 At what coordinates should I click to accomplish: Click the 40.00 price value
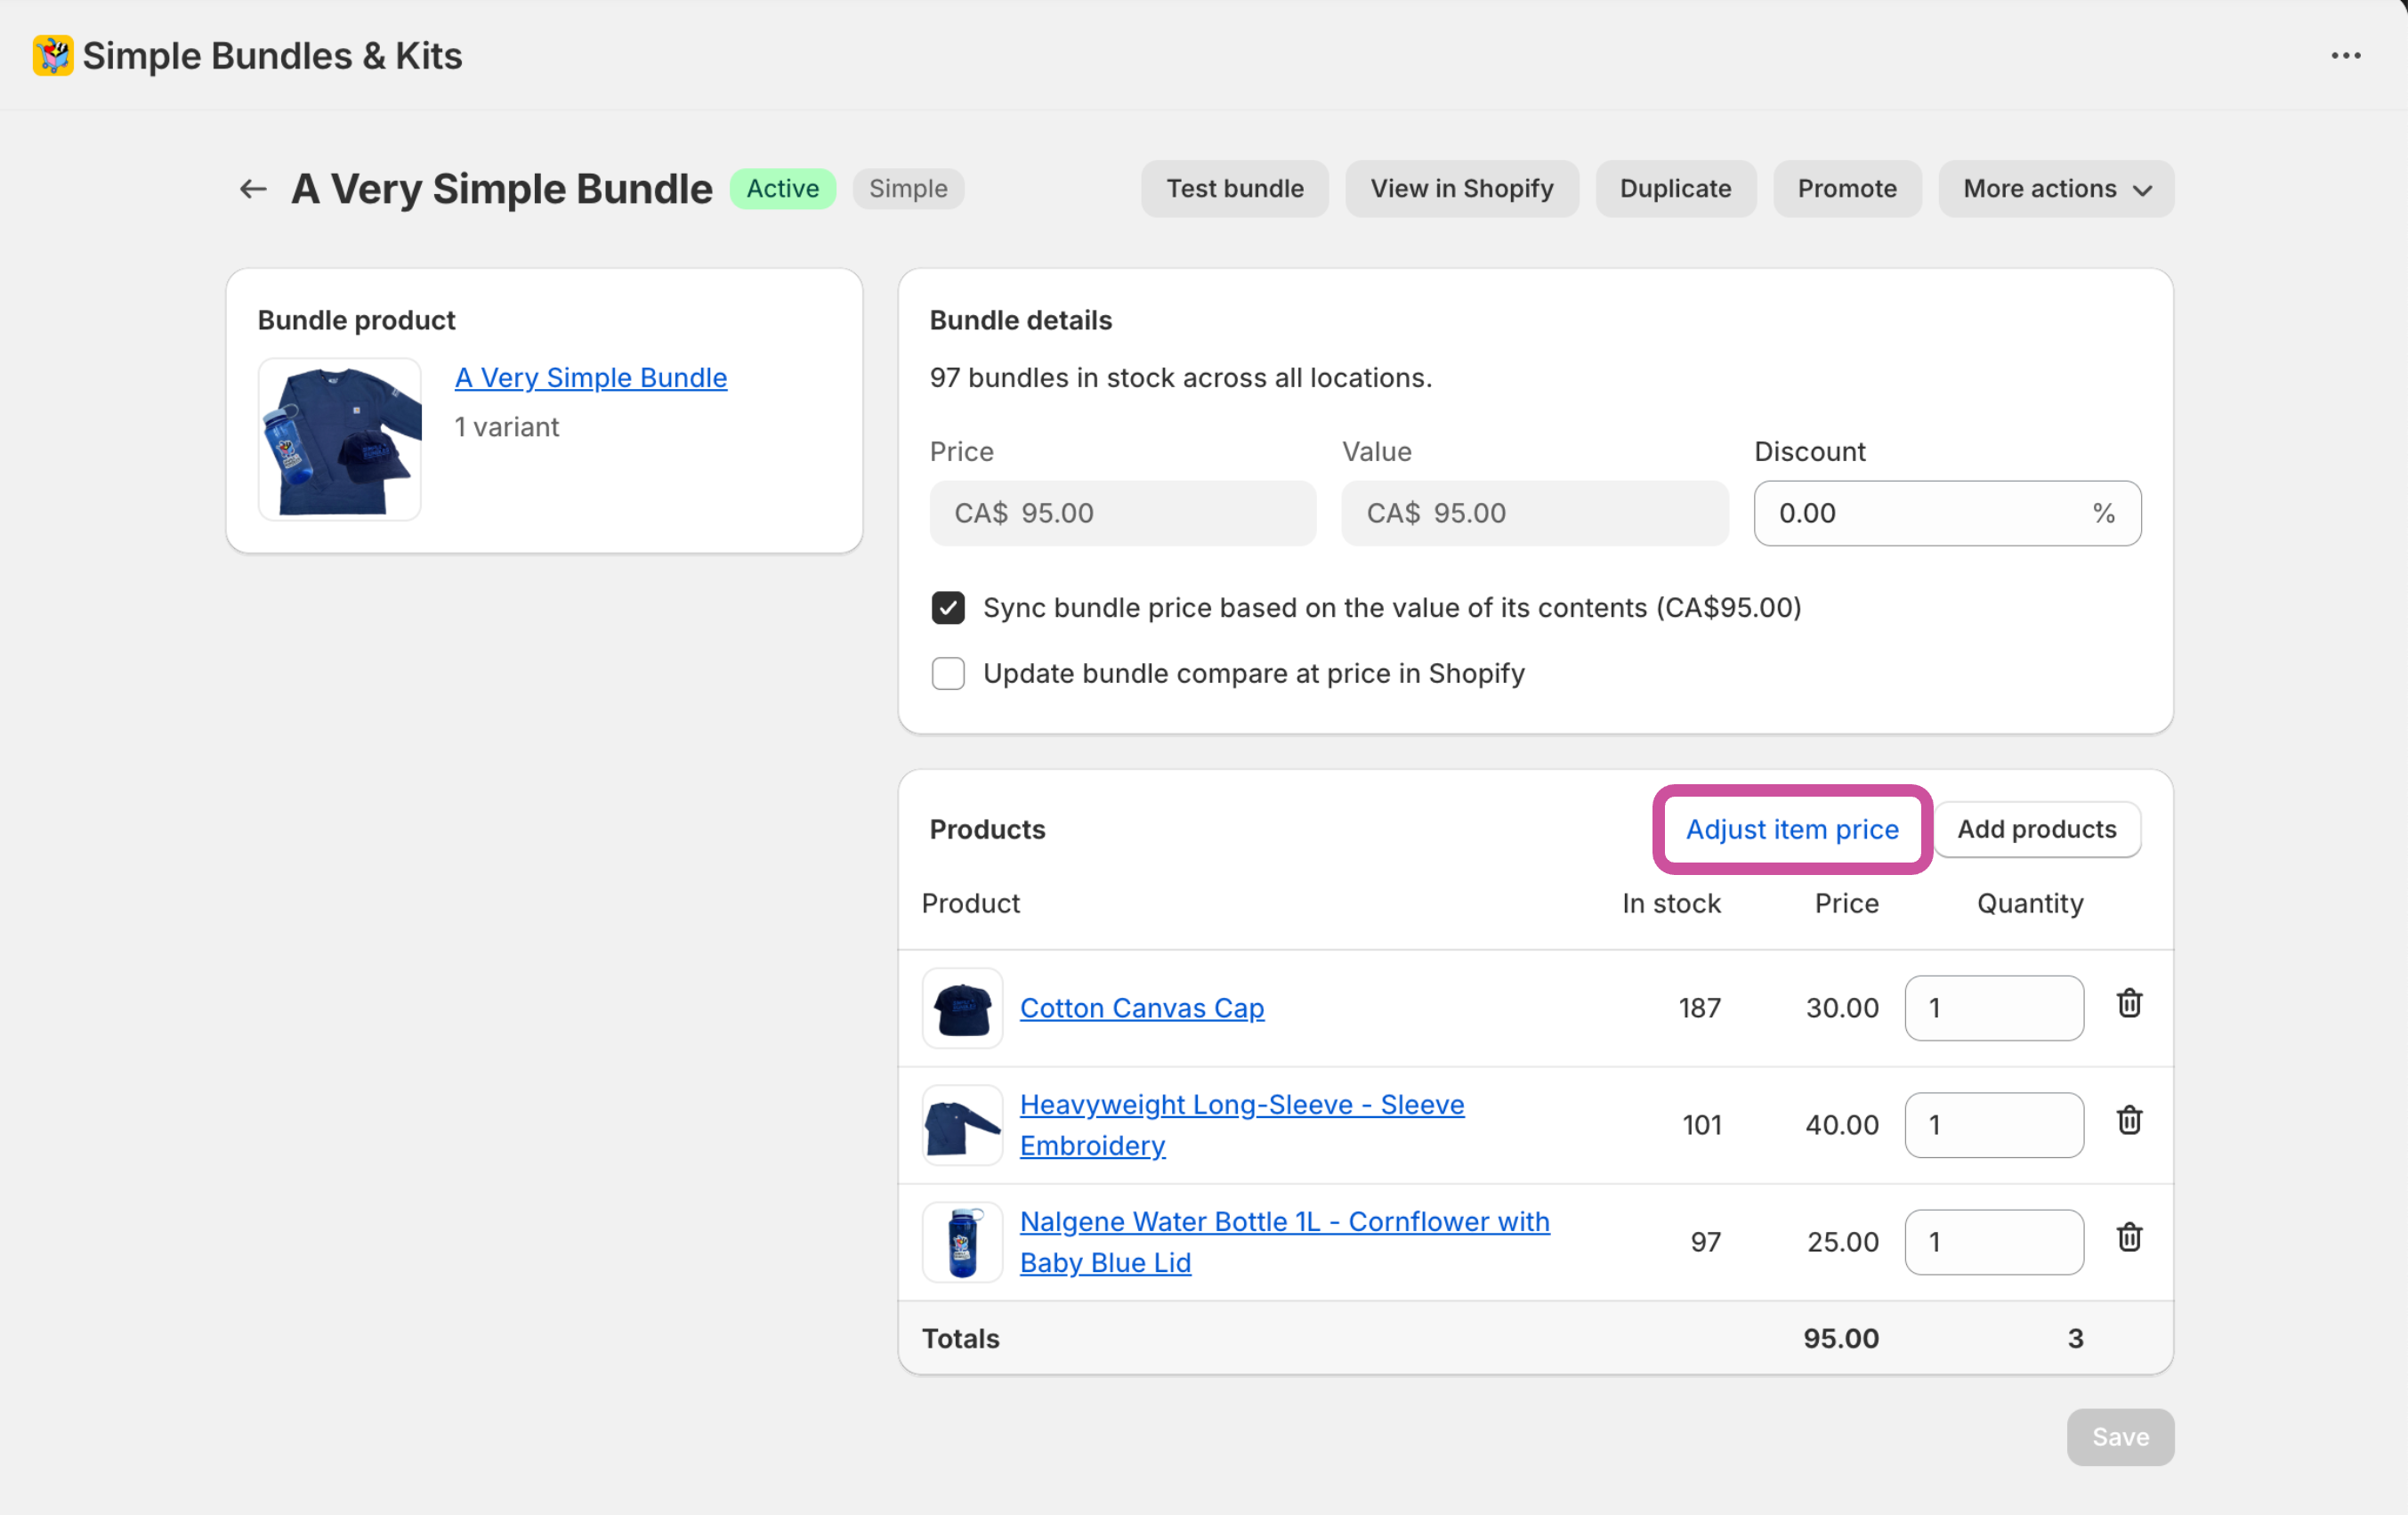click(1842, 1125)
